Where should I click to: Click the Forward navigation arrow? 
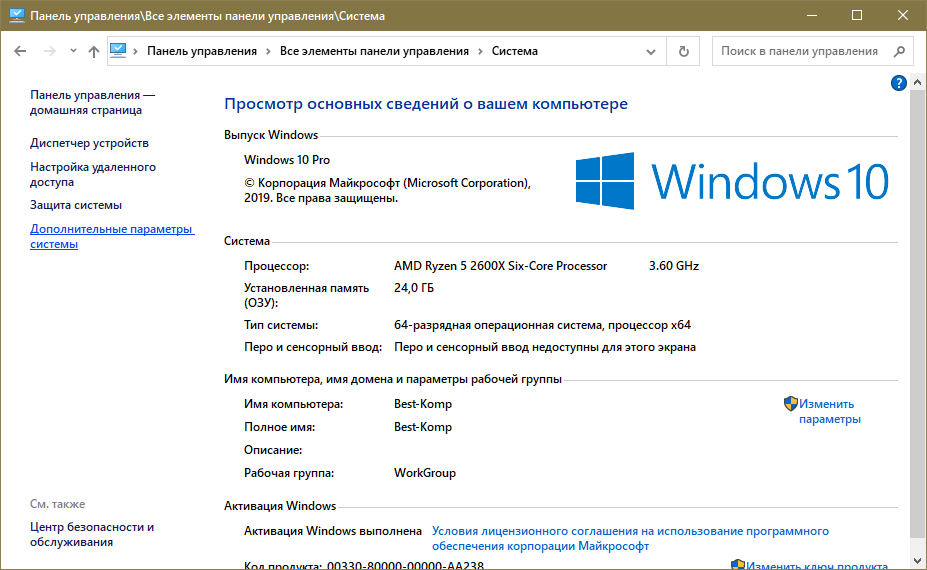coord(48,51)
